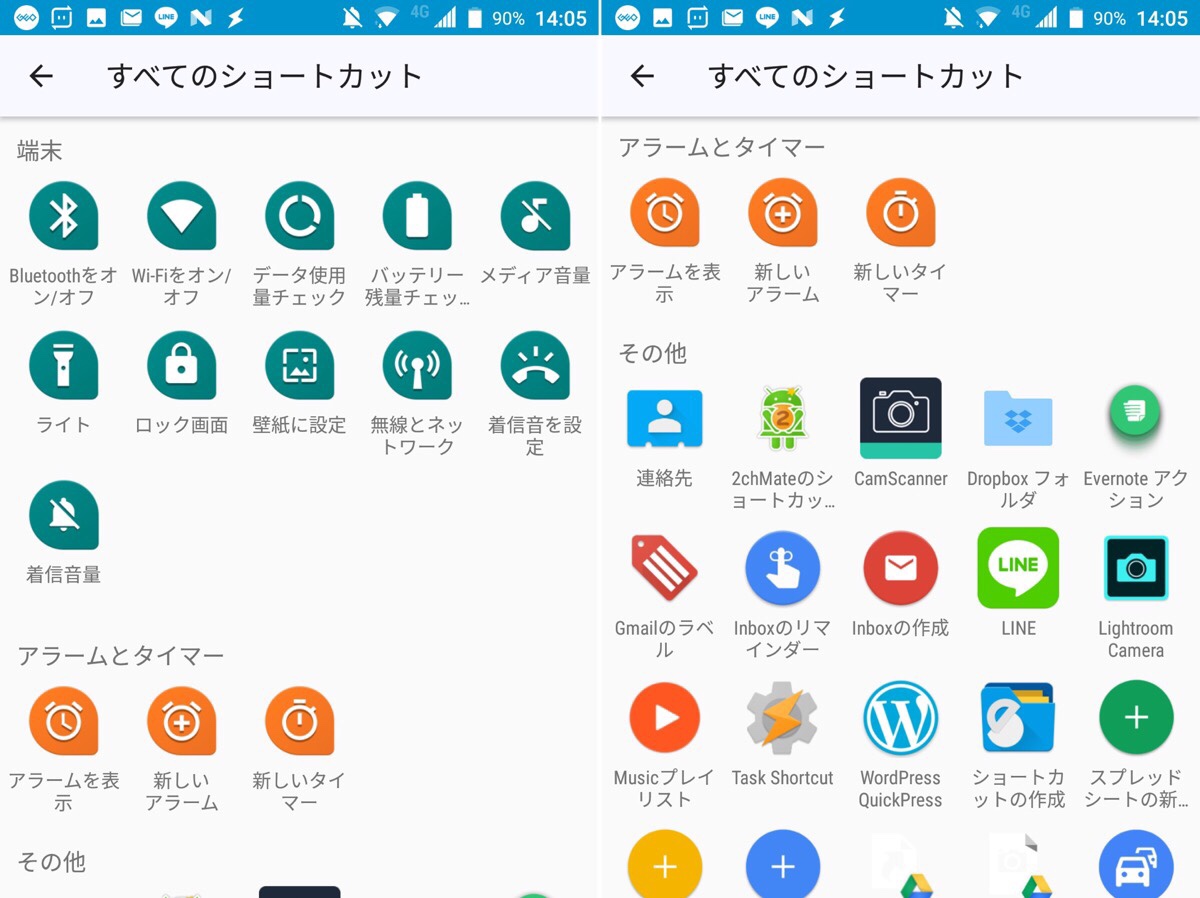The width and height of the screenshot is (1200, 898).
Task: Tap the Bluetoothをオン/オフ shortcut icon
Action: (x=64, y=215)
